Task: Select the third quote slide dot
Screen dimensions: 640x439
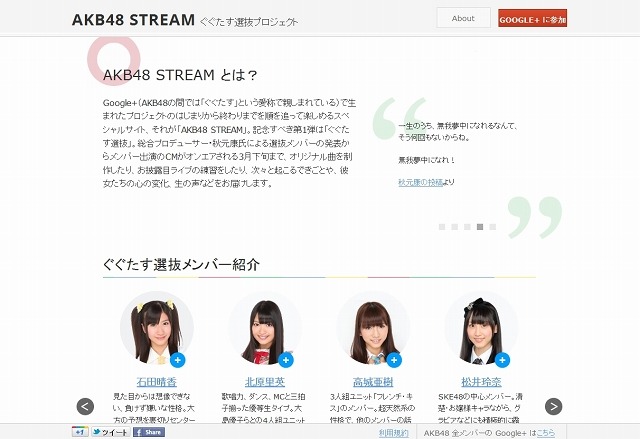Action: point(467,227)
